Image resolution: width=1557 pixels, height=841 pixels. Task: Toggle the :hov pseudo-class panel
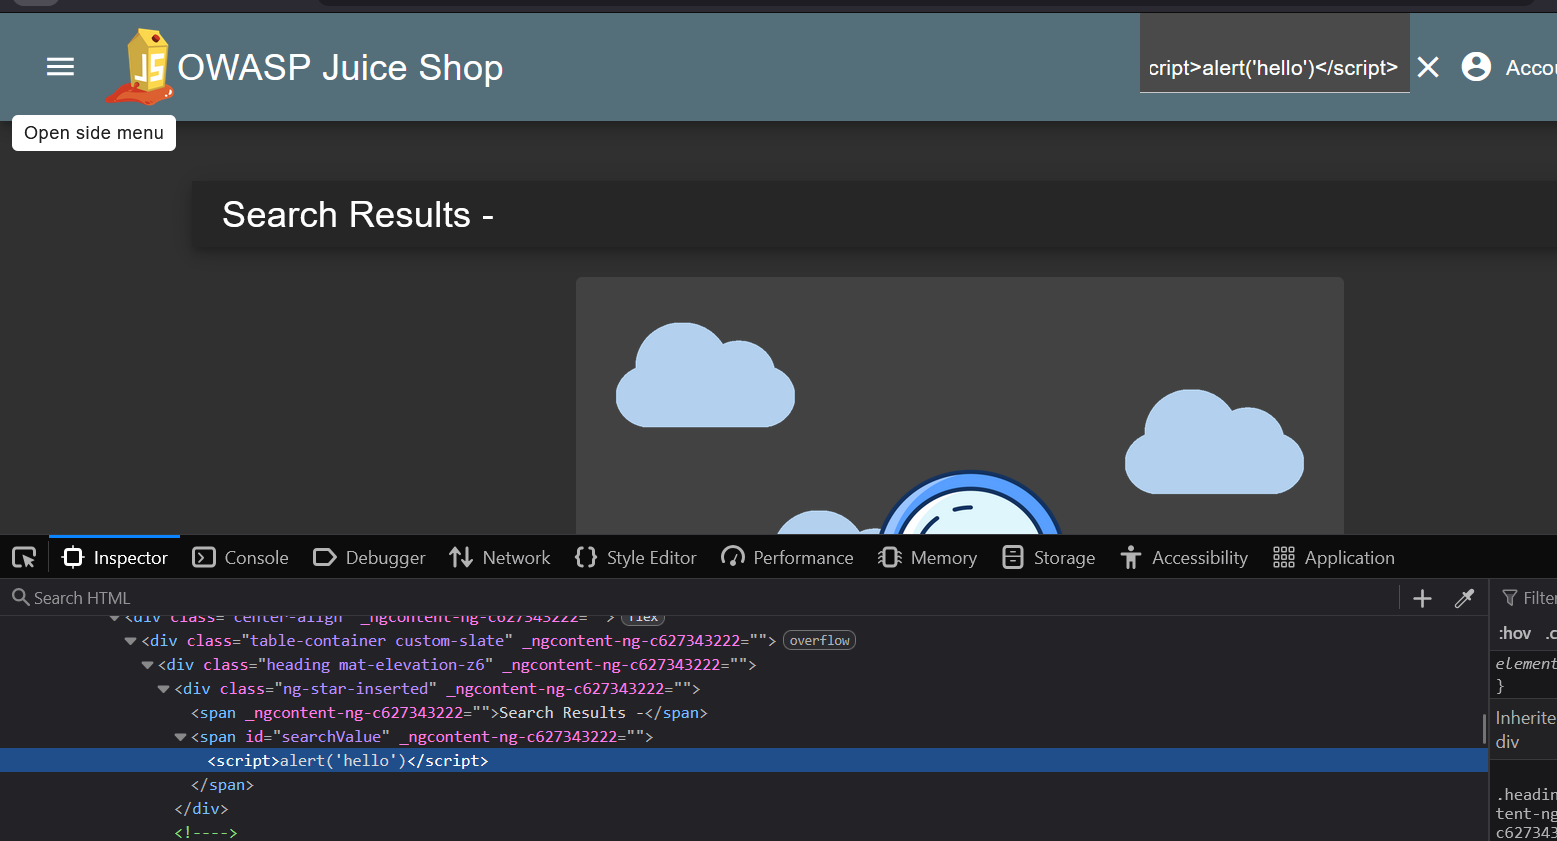(1514, 633)
